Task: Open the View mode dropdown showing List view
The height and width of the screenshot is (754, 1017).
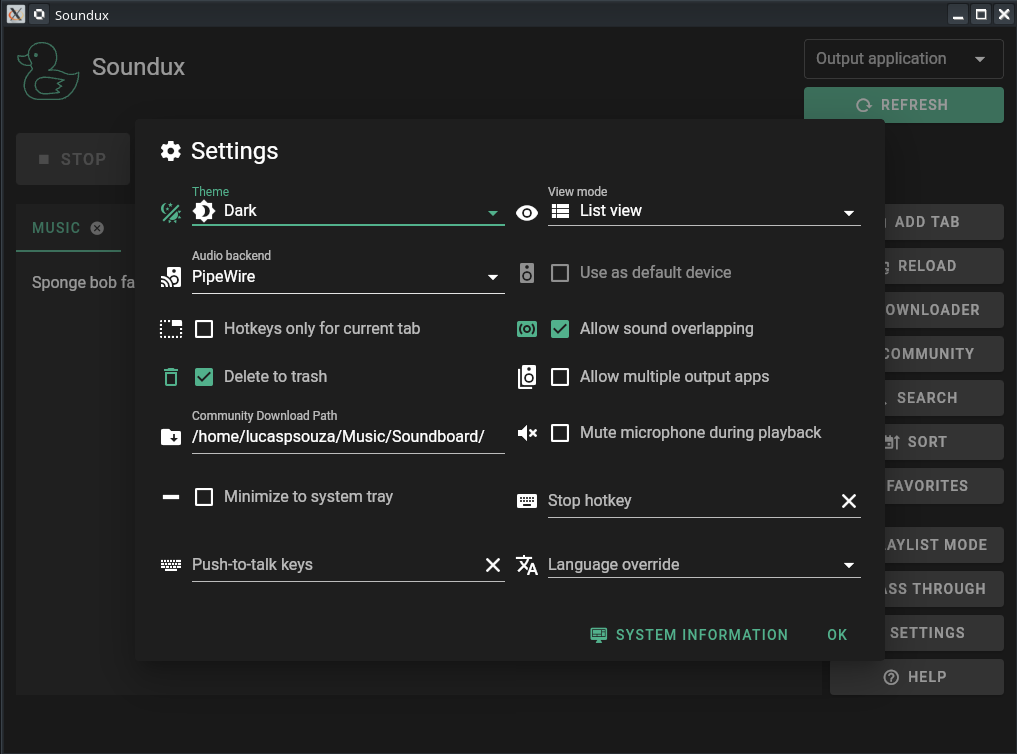Action: point(704,211)
